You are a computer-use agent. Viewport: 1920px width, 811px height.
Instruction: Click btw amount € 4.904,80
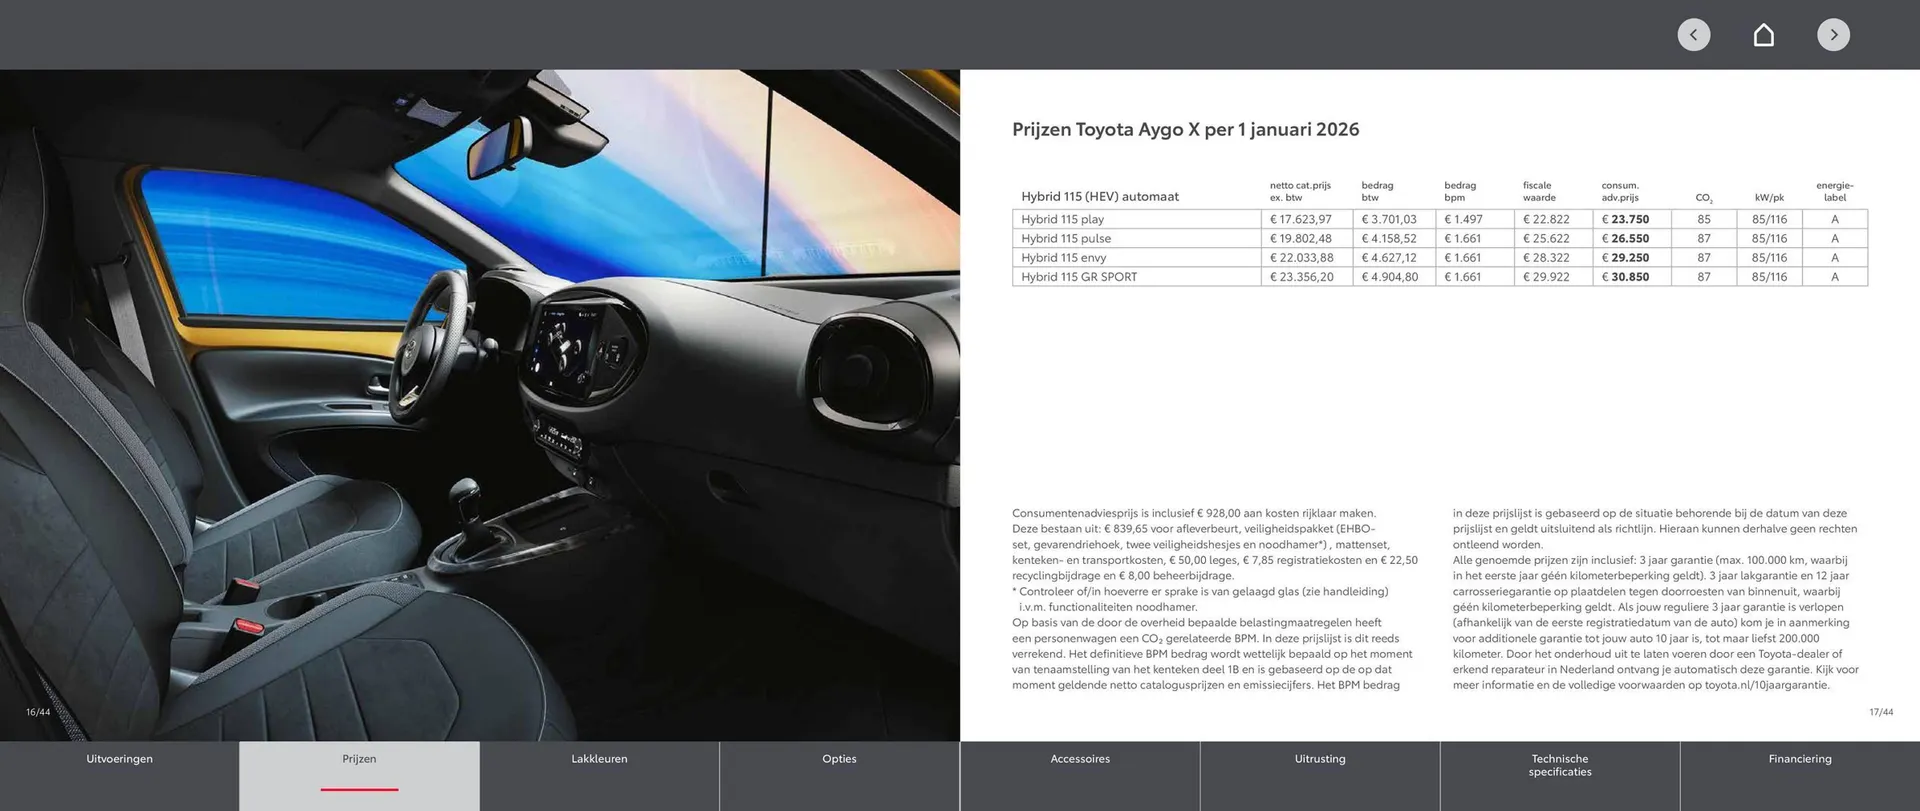tap(1390, 277)
